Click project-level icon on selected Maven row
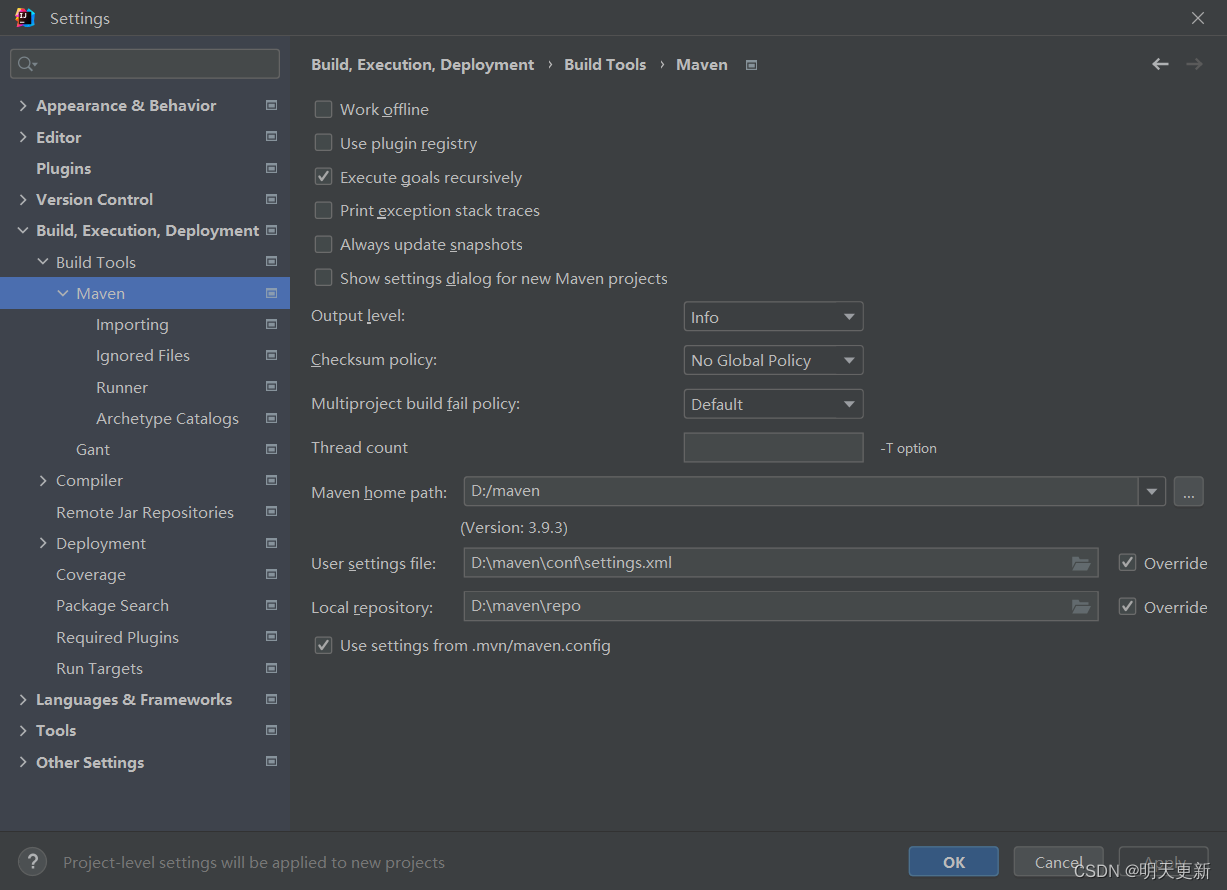This screenshot has width=1227, height=890. (x=271, y=293)
